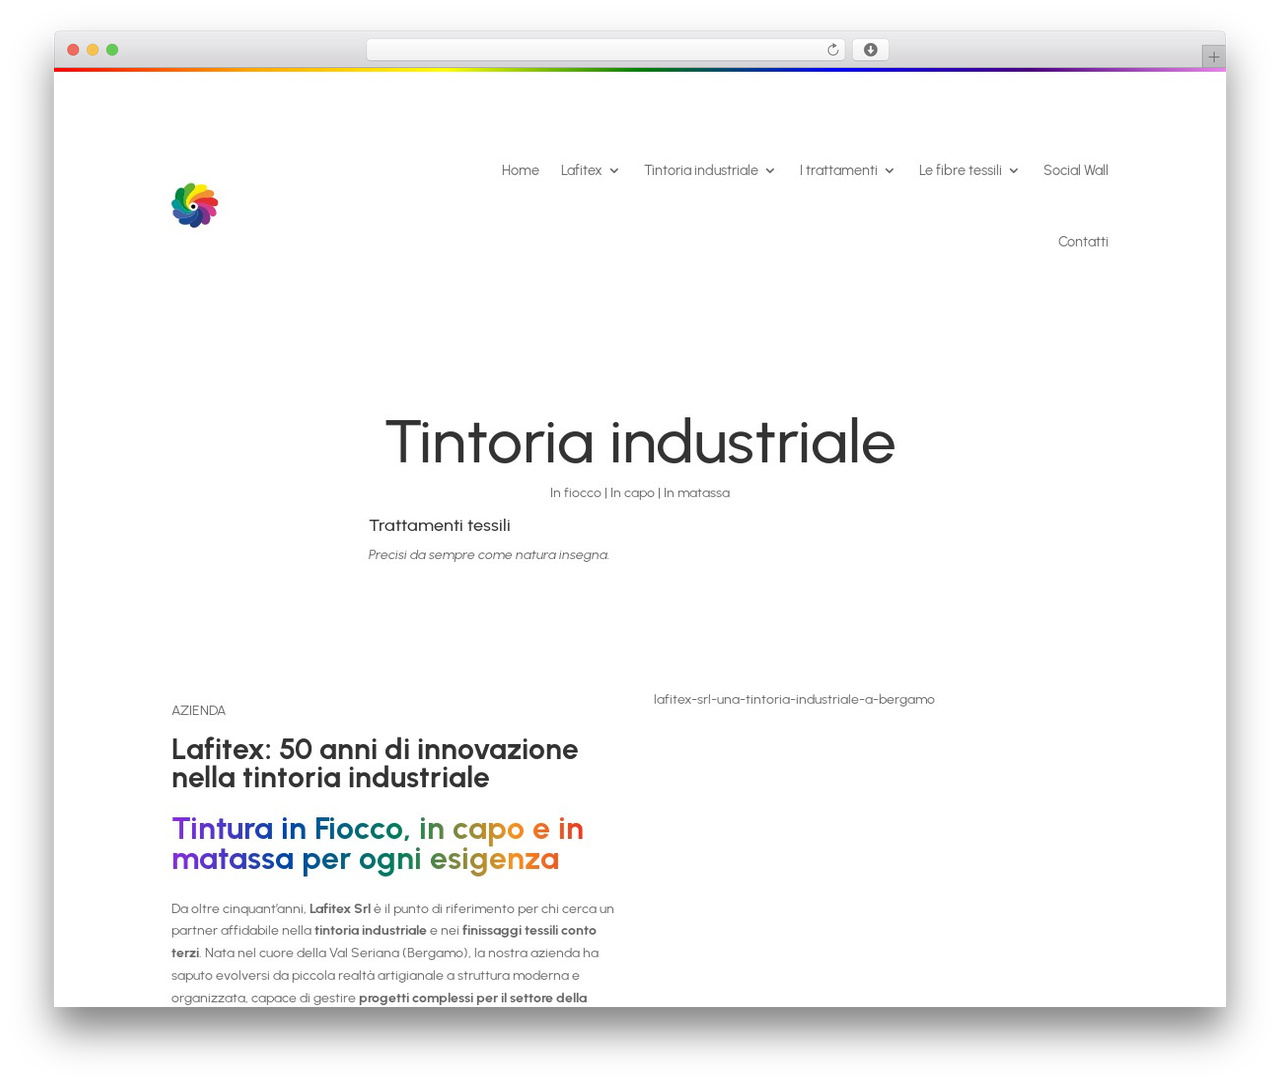This screenshot has width=1280, height=1084.
Task: Click the 'In fiocco | In capo | In matassa' subtitle
Action: click(x=640, y=493)
